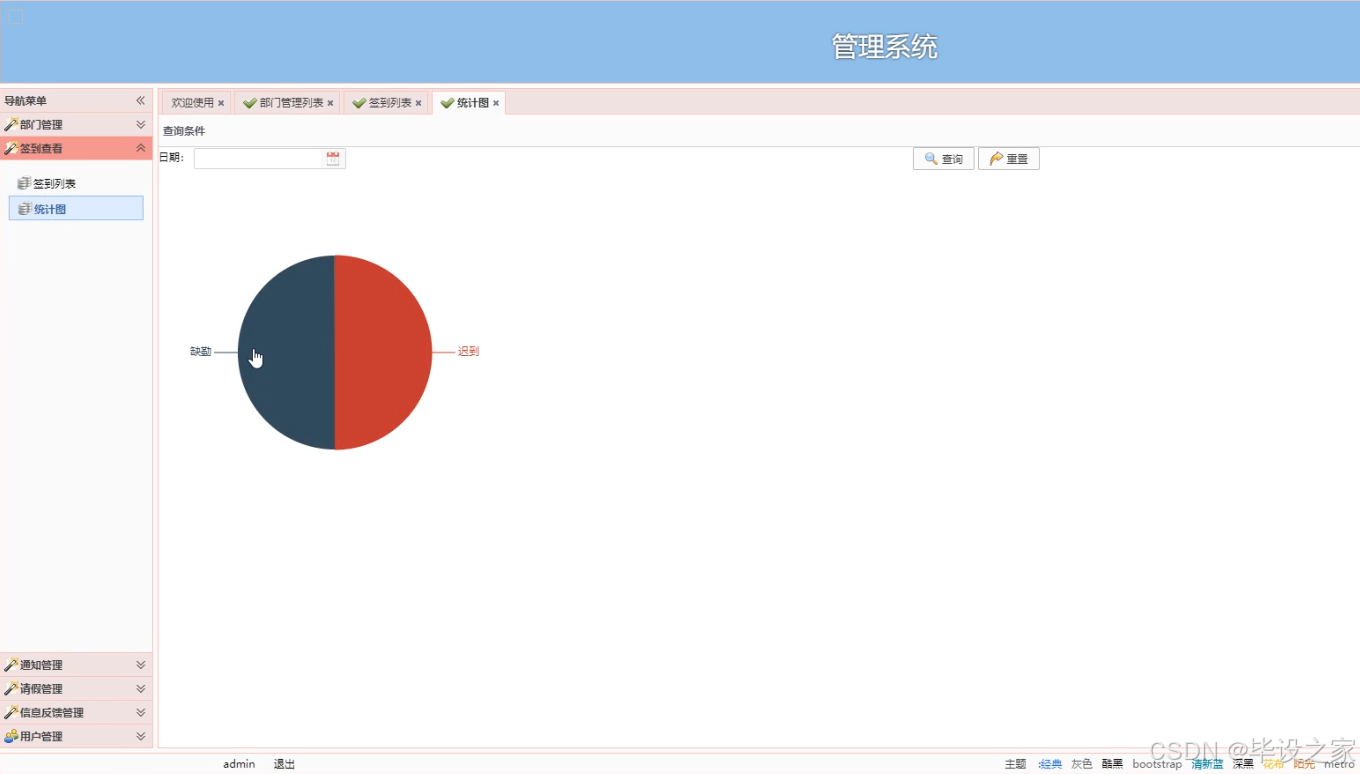Image resolution: width=1360 pixels, height=774 pixels.
Task: Click the wrench icon beside 部门管理
Action: click(12, 123)
